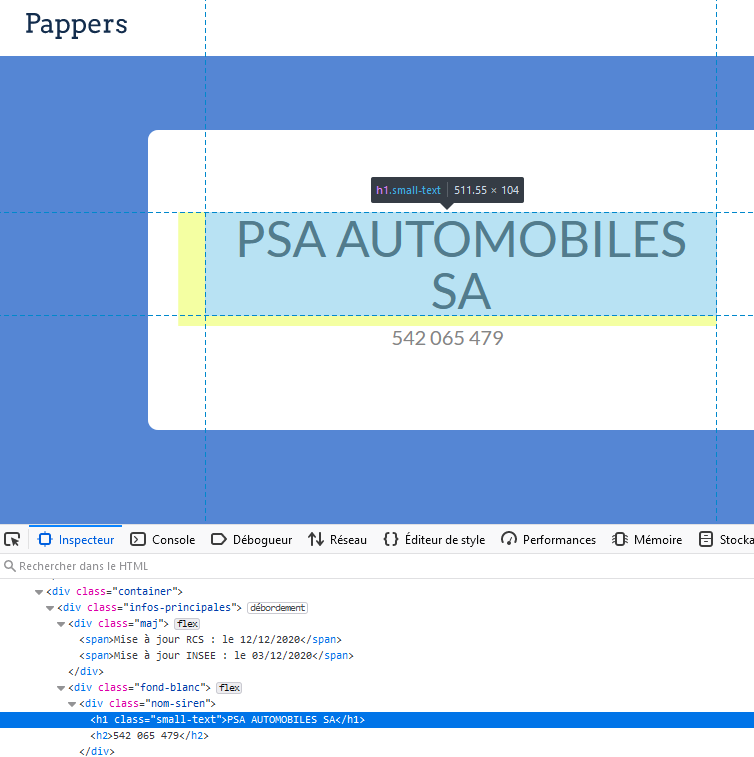This screenshot has width=754, height=757.
Task: Click the Mémoire chip icon
Action: click(620, 539)
